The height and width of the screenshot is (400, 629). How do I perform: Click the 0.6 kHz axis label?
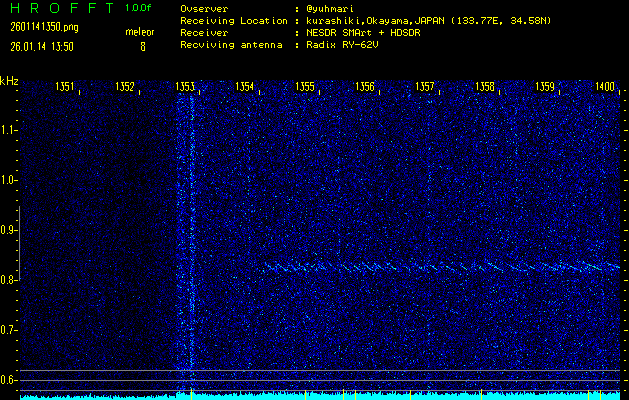(x=9, y=380)
